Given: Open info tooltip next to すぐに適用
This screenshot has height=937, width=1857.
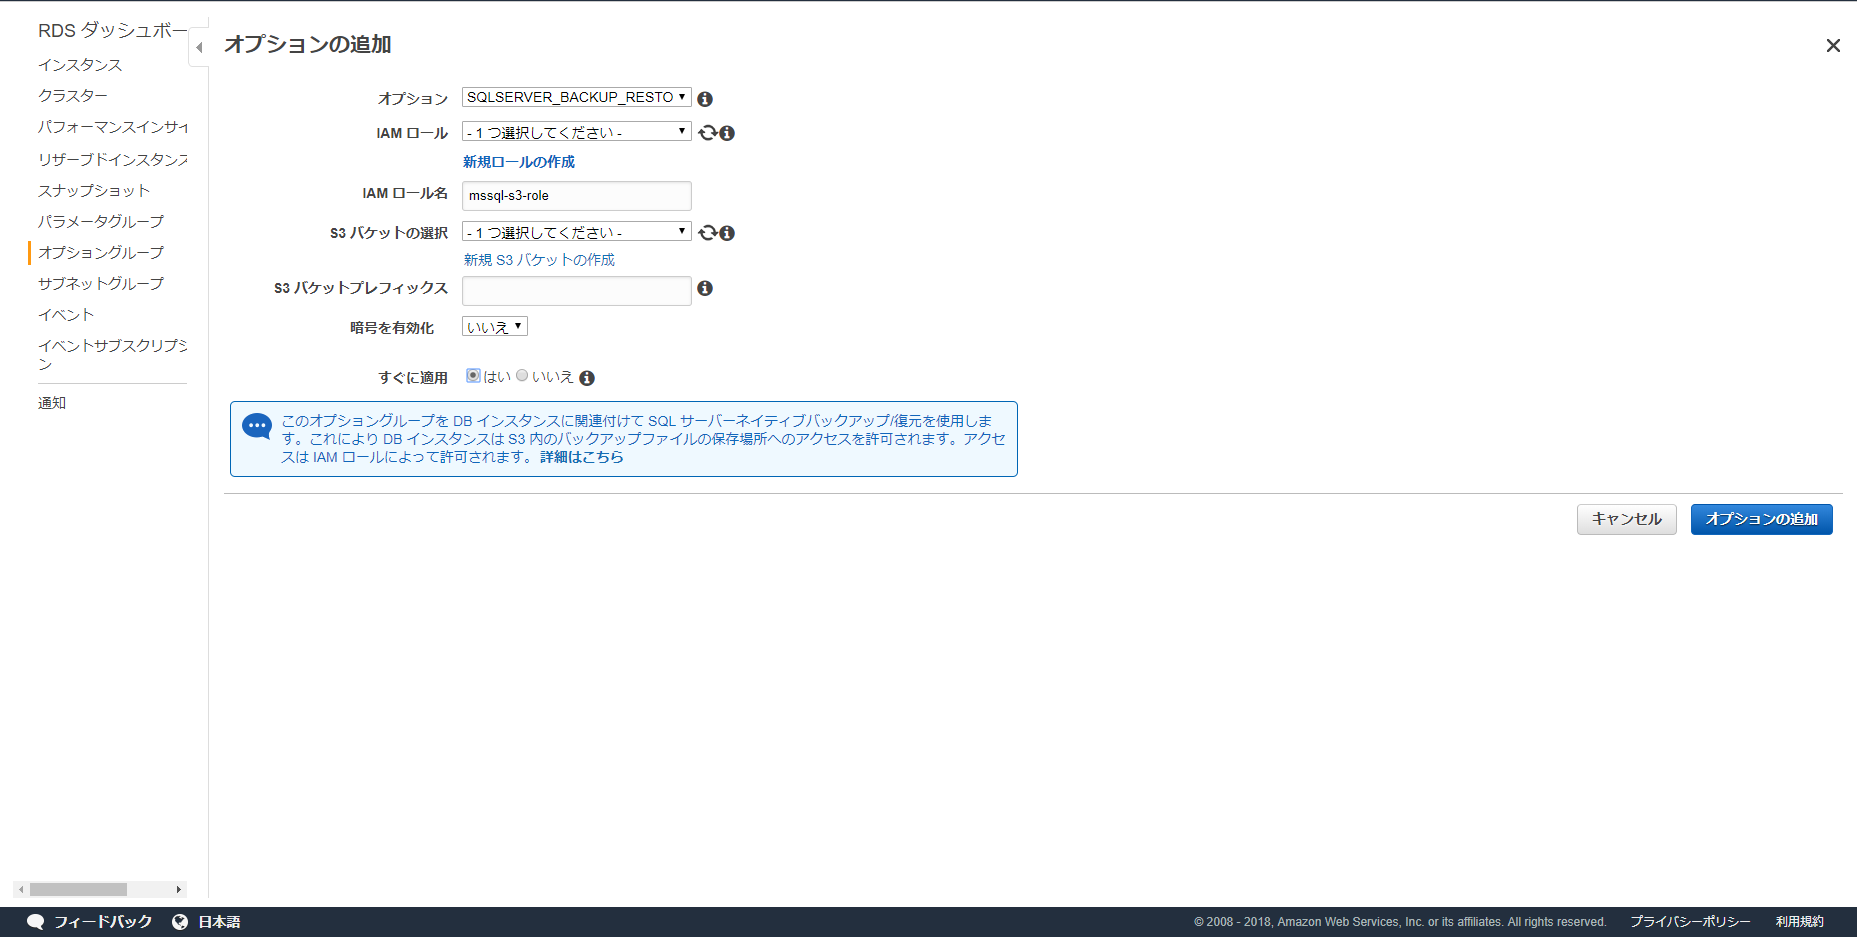Looking at the screenshot, I should (587, 377).
